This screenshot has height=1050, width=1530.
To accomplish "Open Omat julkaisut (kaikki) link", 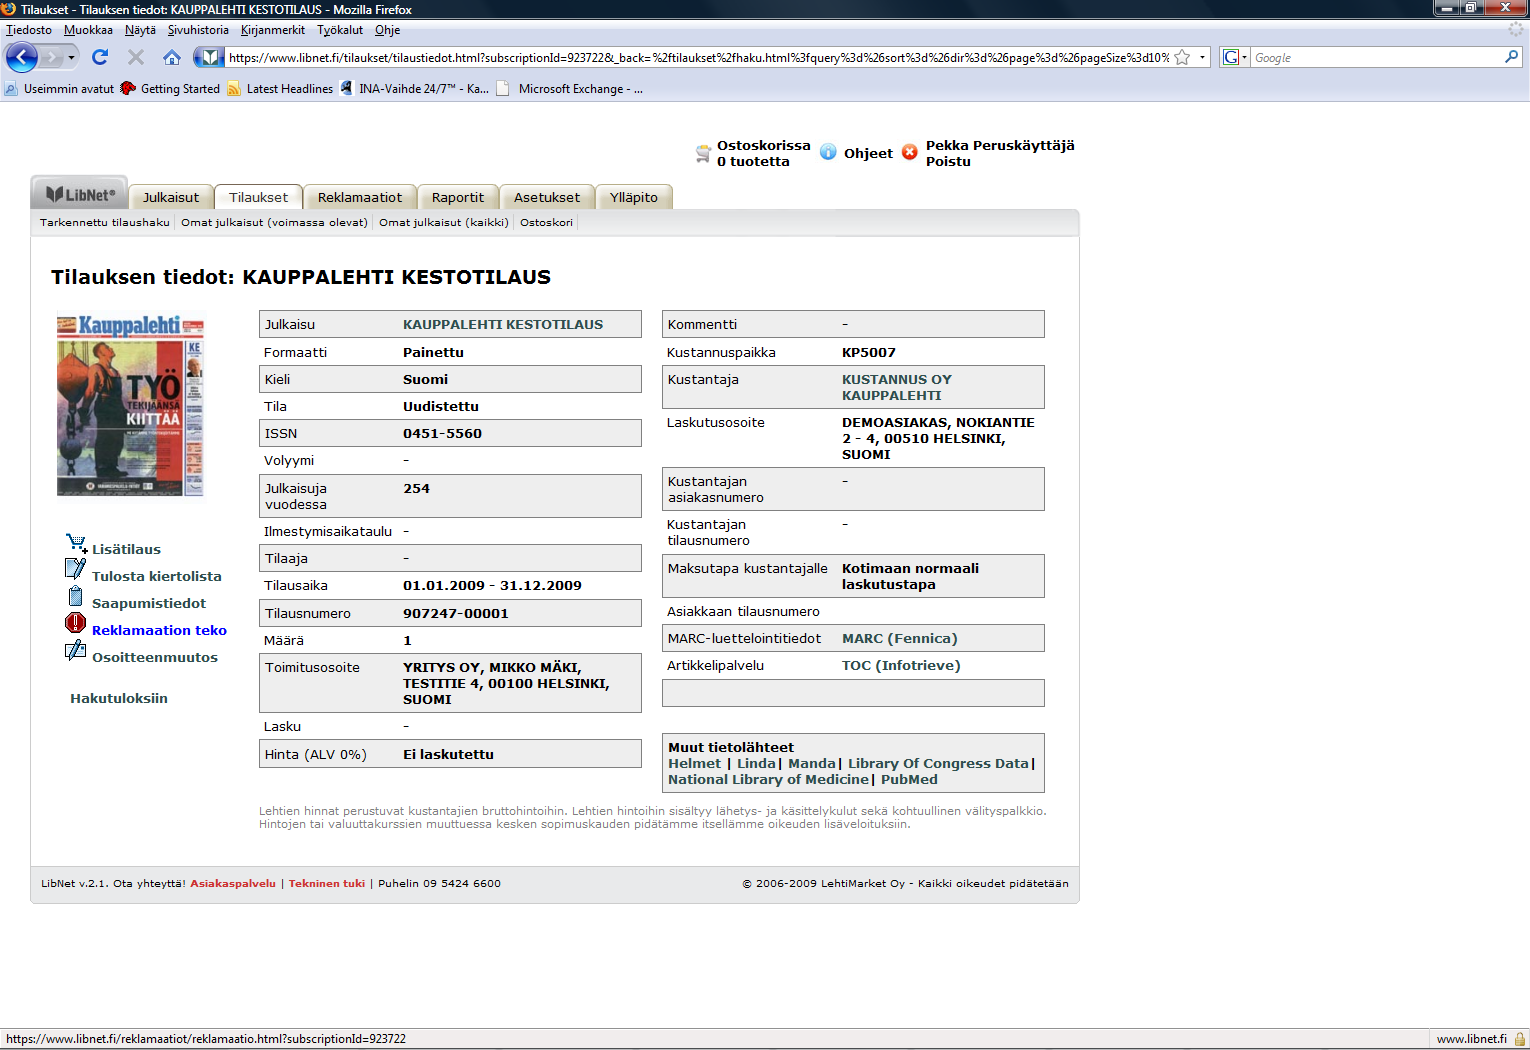I will coord(444,222).
